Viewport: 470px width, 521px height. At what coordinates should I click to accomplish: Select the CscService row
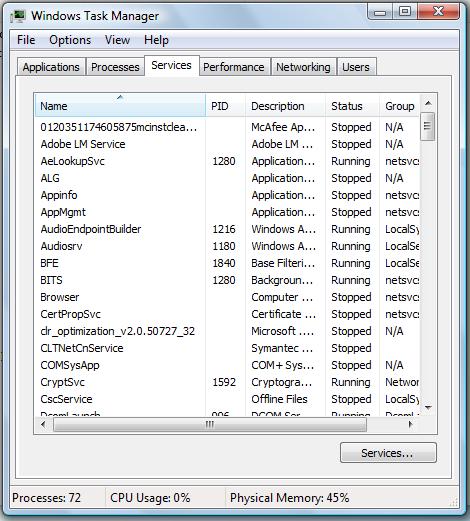[x=227, y=399]
